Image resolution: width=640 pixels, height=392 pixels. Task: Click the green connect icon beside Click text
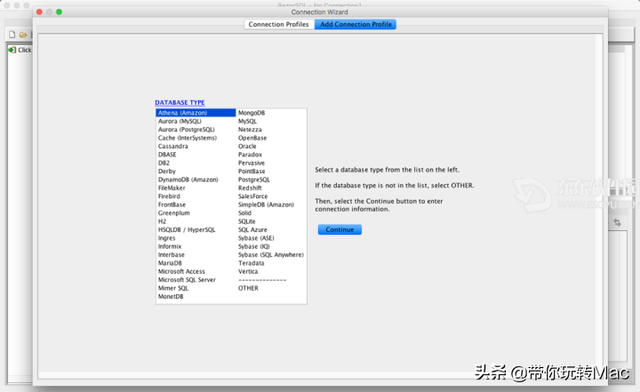12,50
